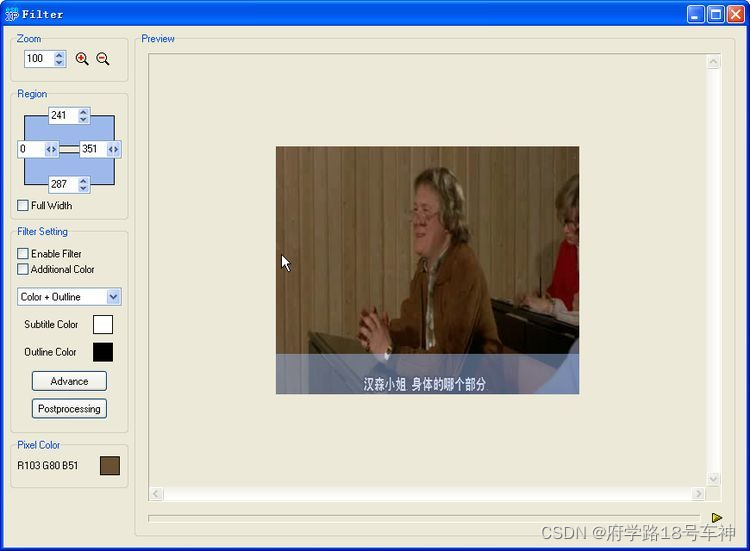Click the preview scrollbar up arrow

(x=713, y=62)
